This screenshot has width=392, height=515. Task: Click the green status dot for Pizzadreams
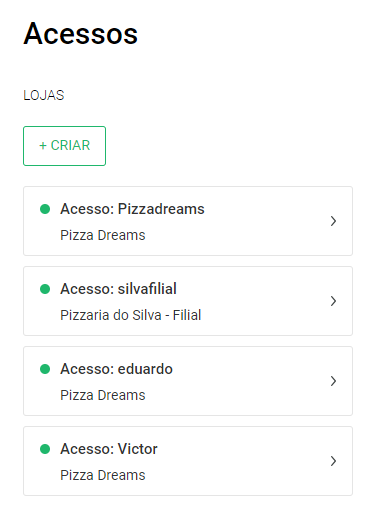(45, 209)
